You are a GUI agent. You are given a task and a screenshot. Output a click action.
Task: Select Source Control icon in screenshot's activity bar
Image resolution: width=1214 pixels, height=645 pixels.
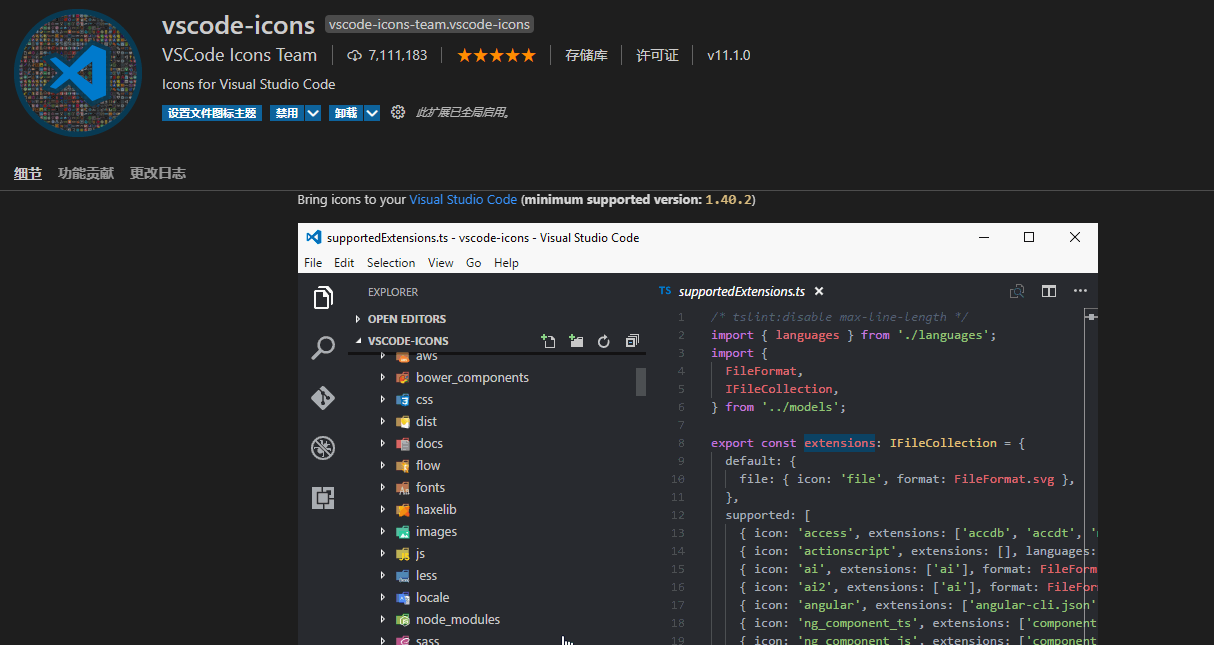click(323, 398)
